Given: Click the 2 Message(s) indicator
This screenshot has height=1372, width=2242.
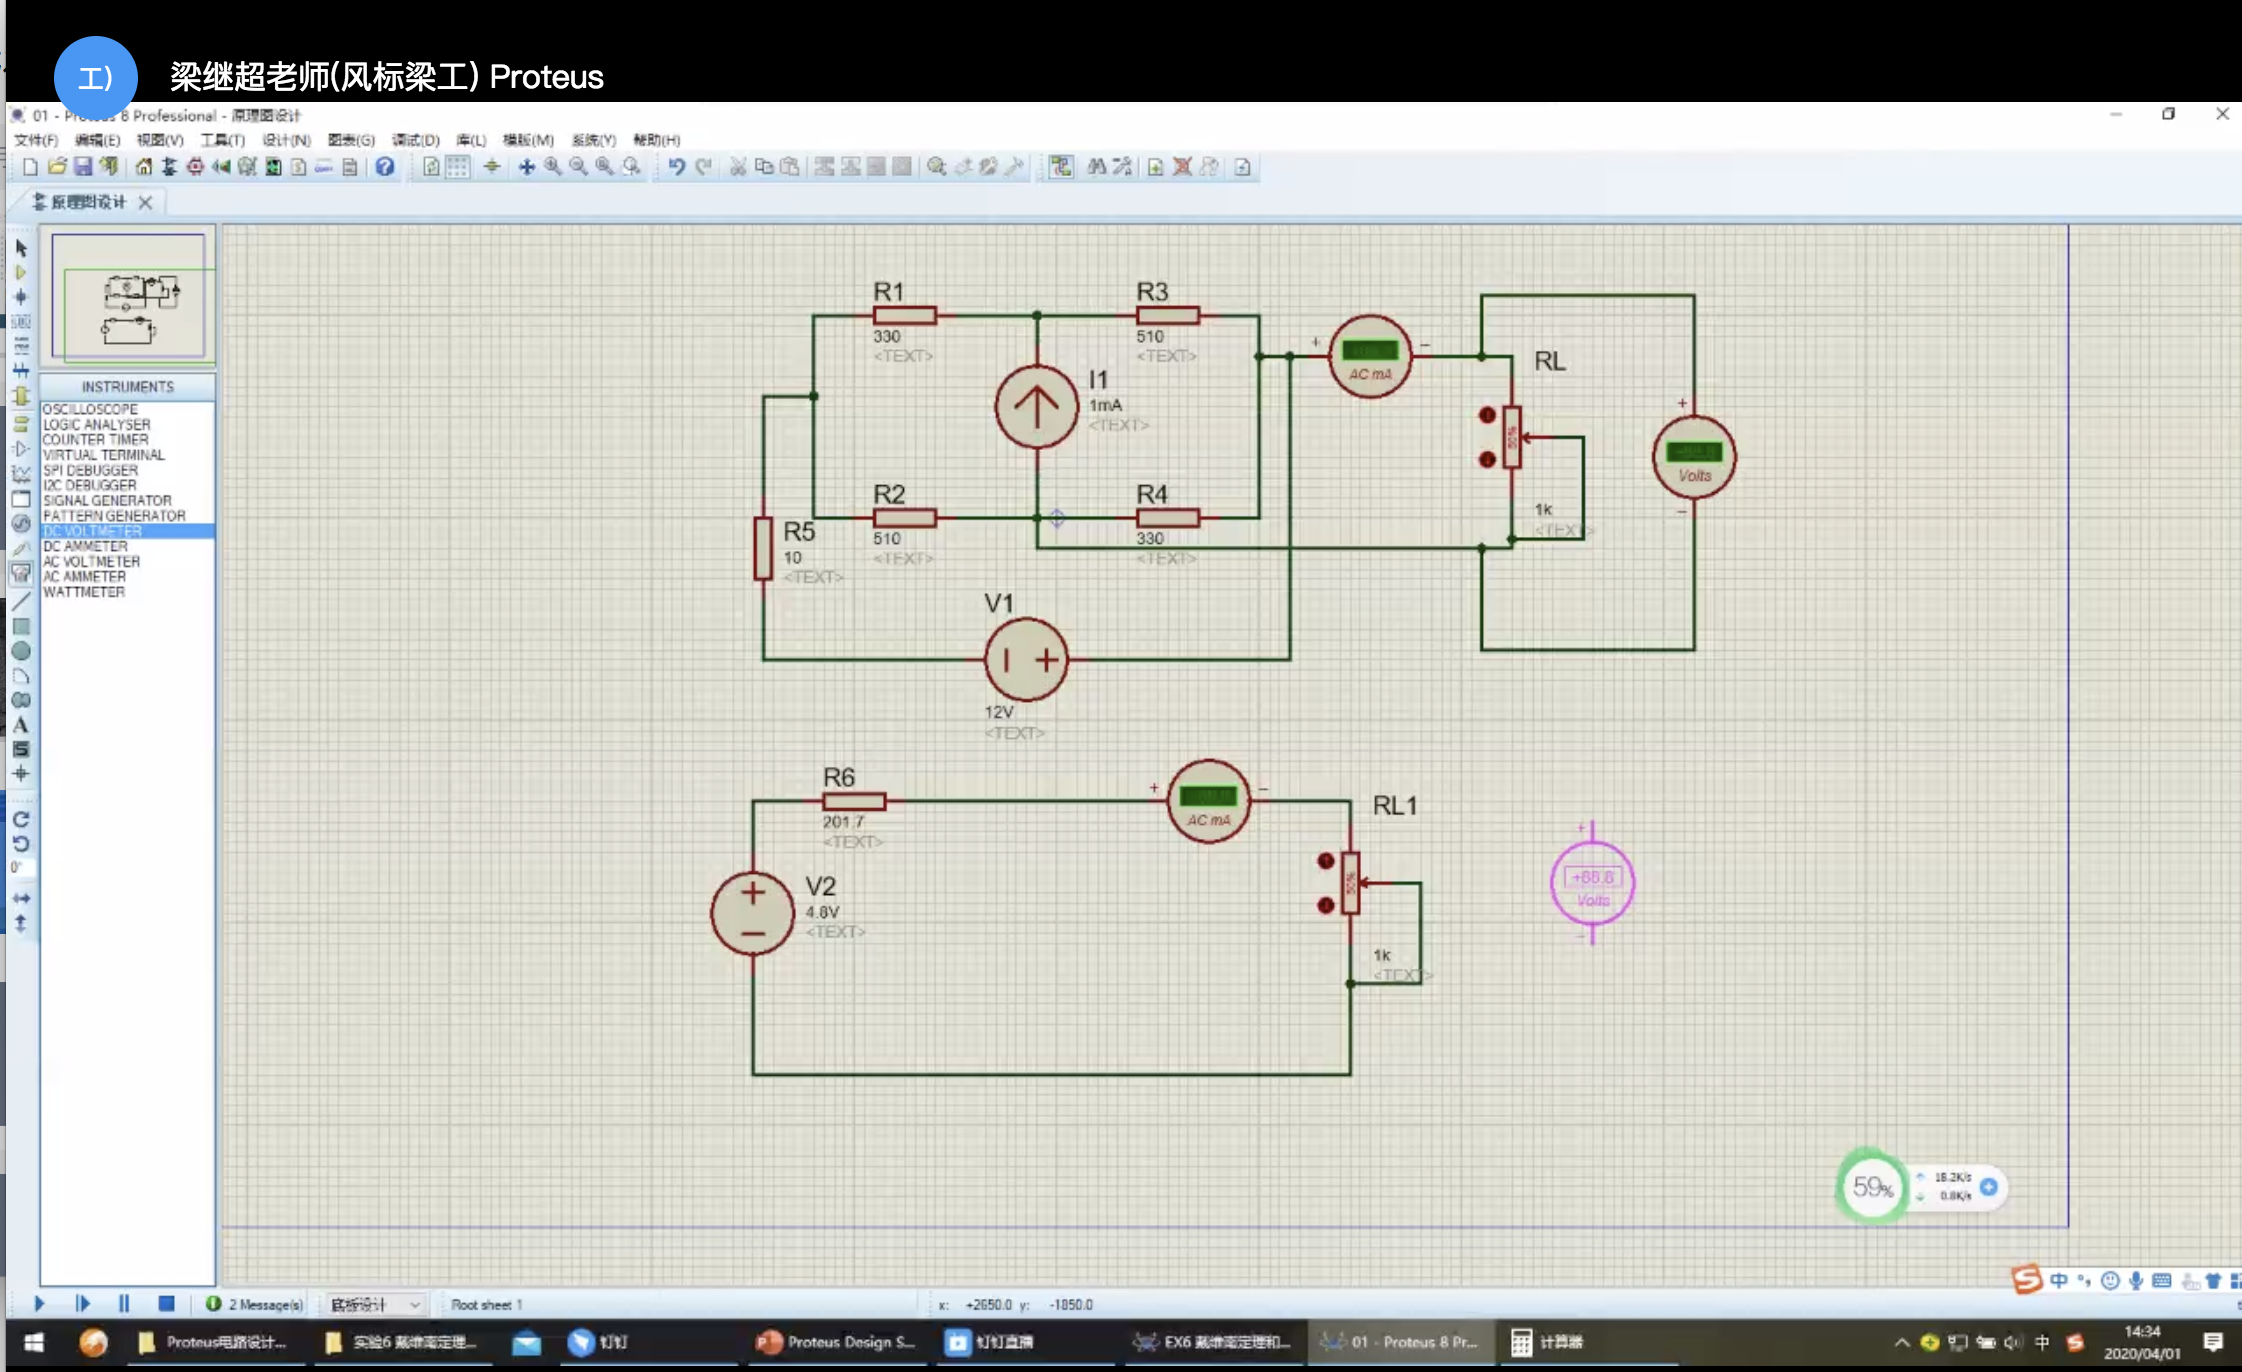Looking at the screenshot, I should 254,1304.
